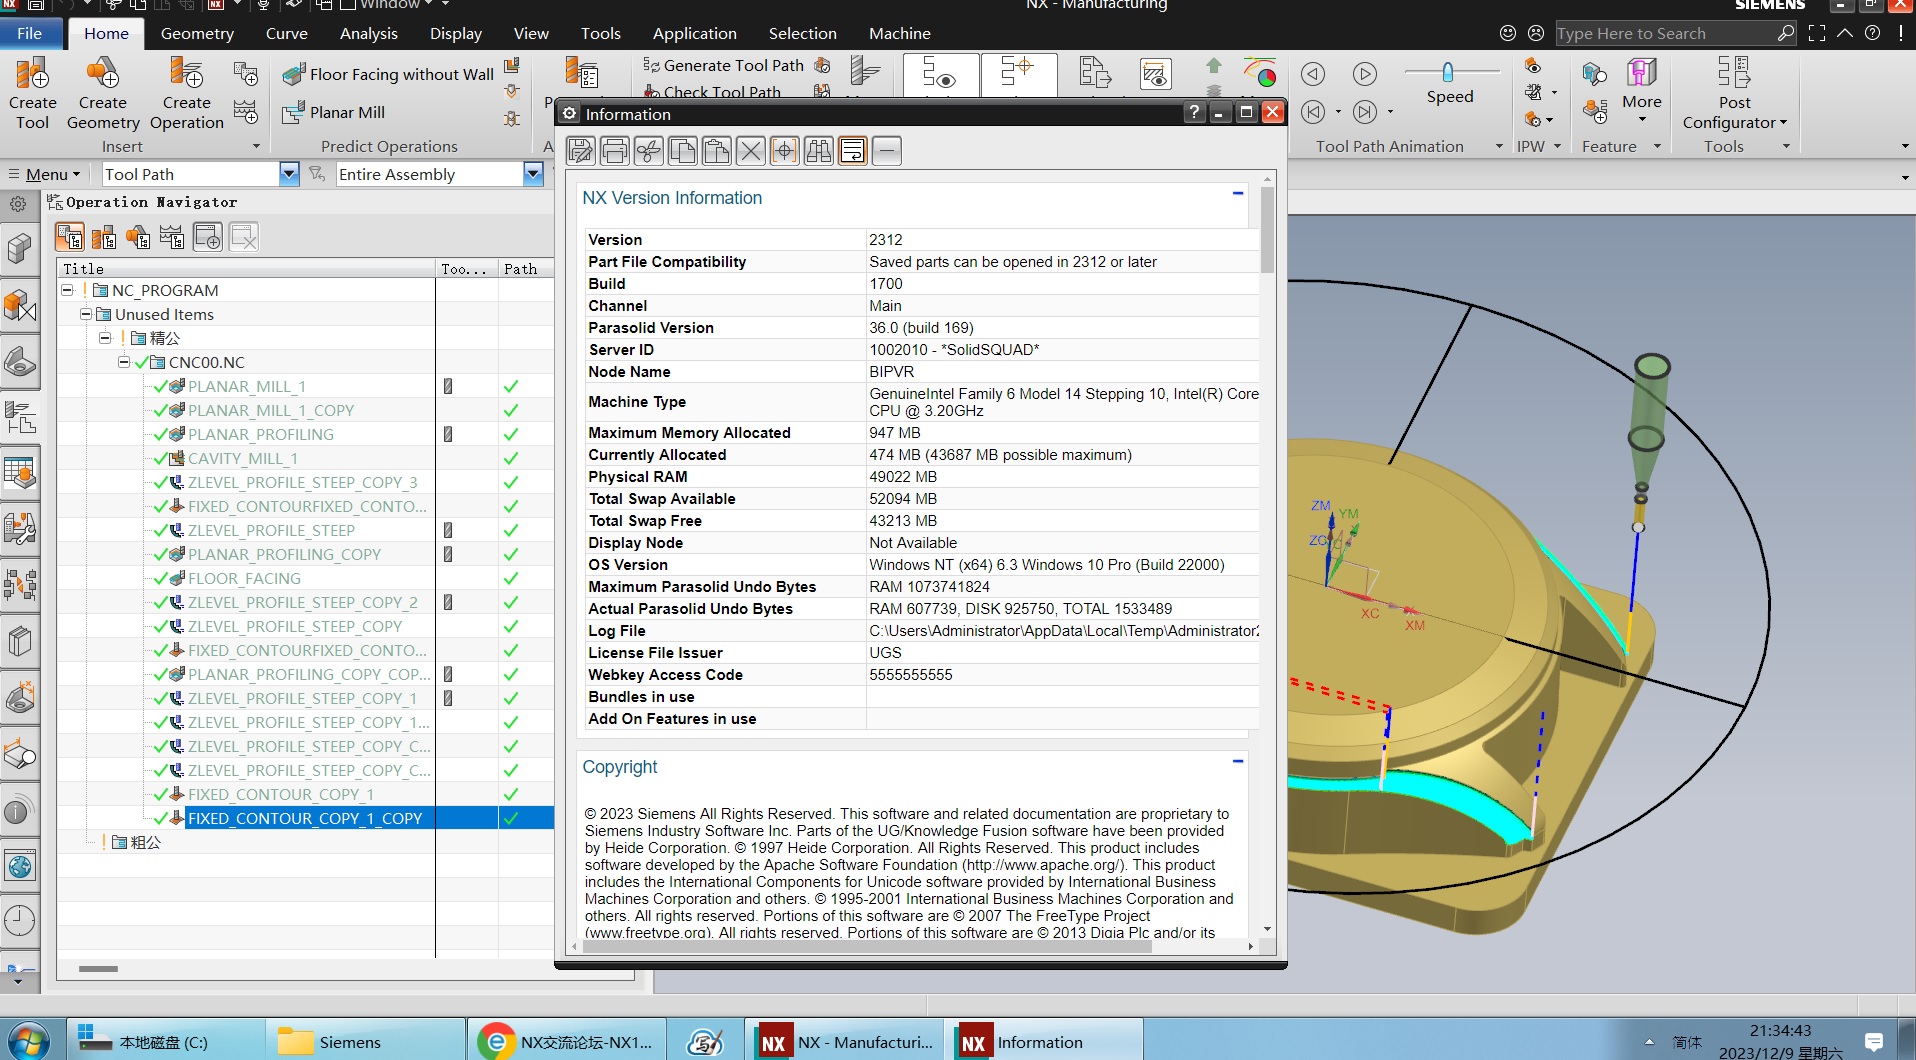Toggle the selection filter icon beside Tool Path
This screenshot has width=1916, height=1060.
[317, 174]
